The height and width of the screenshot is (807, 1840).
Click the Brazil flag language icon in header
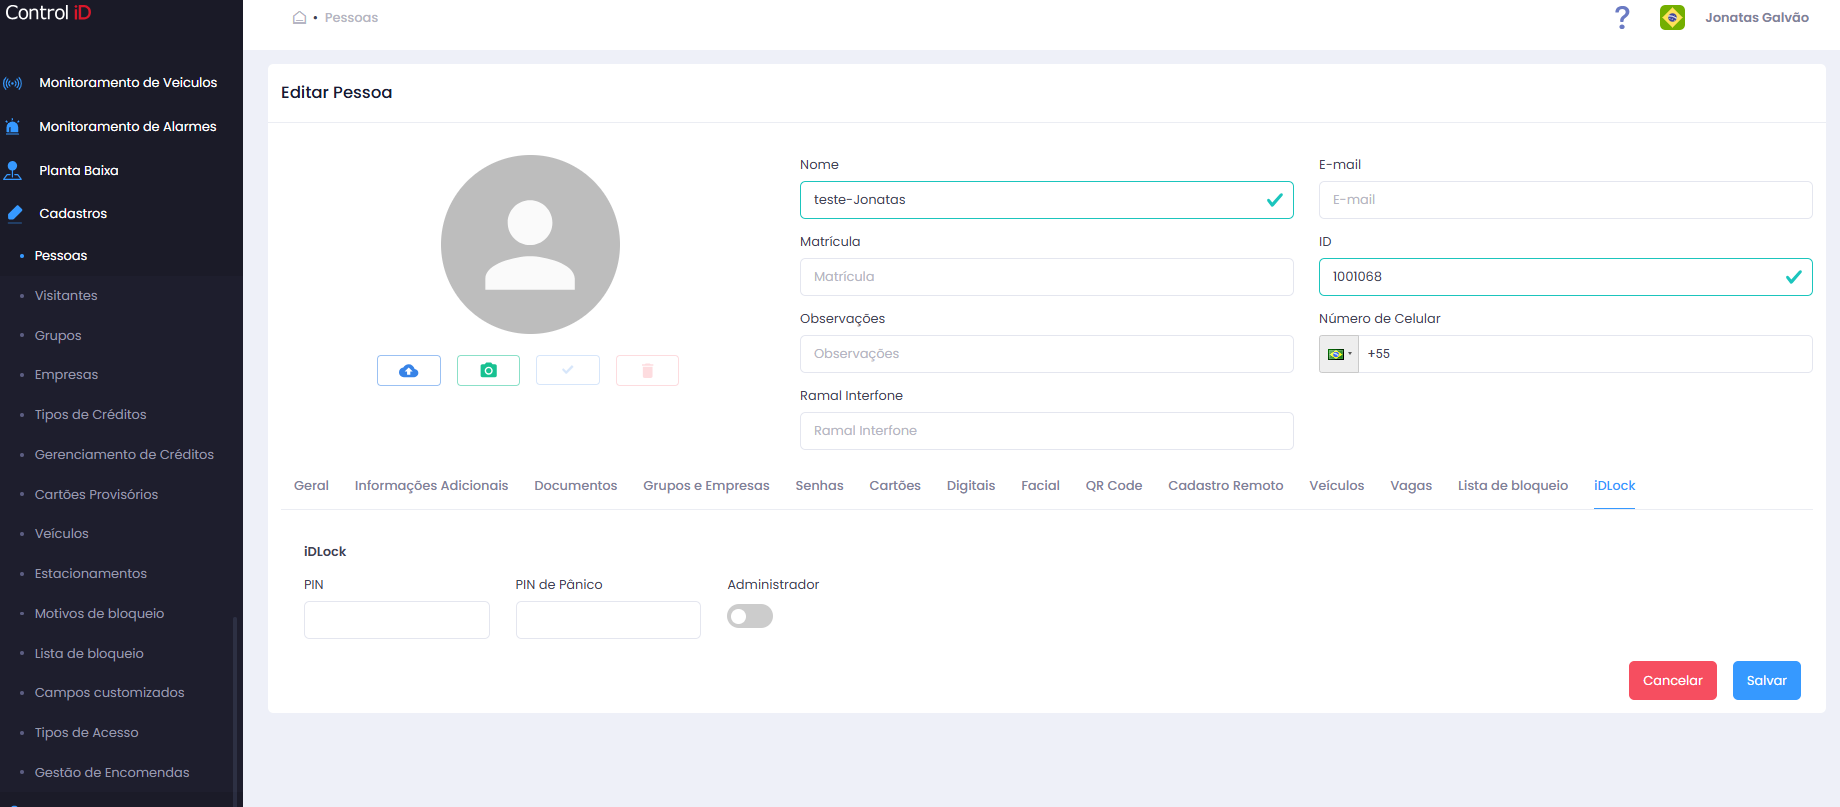click(1672, 17)
